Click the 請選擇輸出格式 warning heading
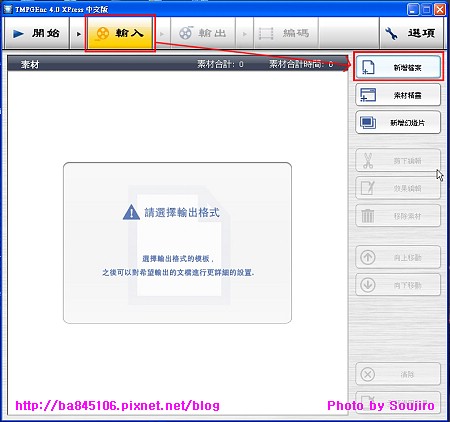The image size is (450, 422). tap(182, 212)
